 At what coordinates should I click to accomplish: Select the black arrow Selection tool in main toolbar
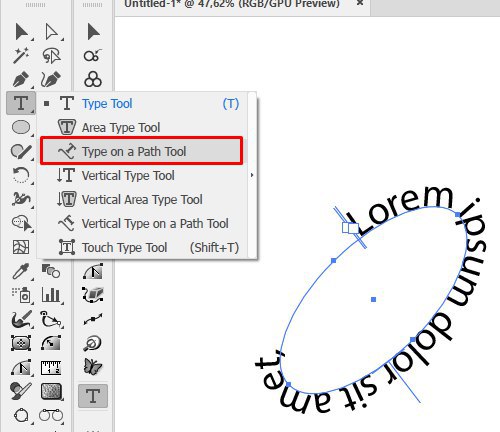coord(22,32)
